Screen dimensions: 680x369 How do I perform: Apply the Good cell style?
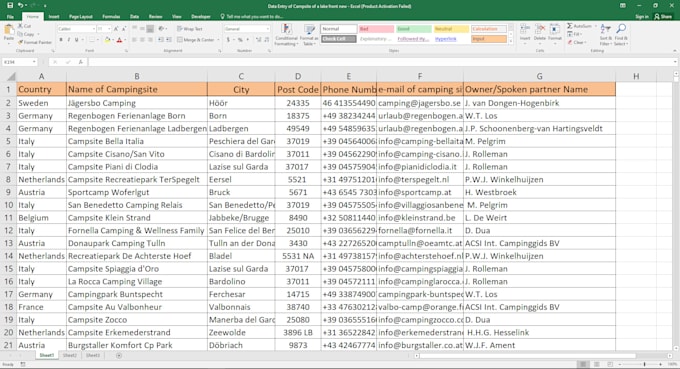pos(414,29)
